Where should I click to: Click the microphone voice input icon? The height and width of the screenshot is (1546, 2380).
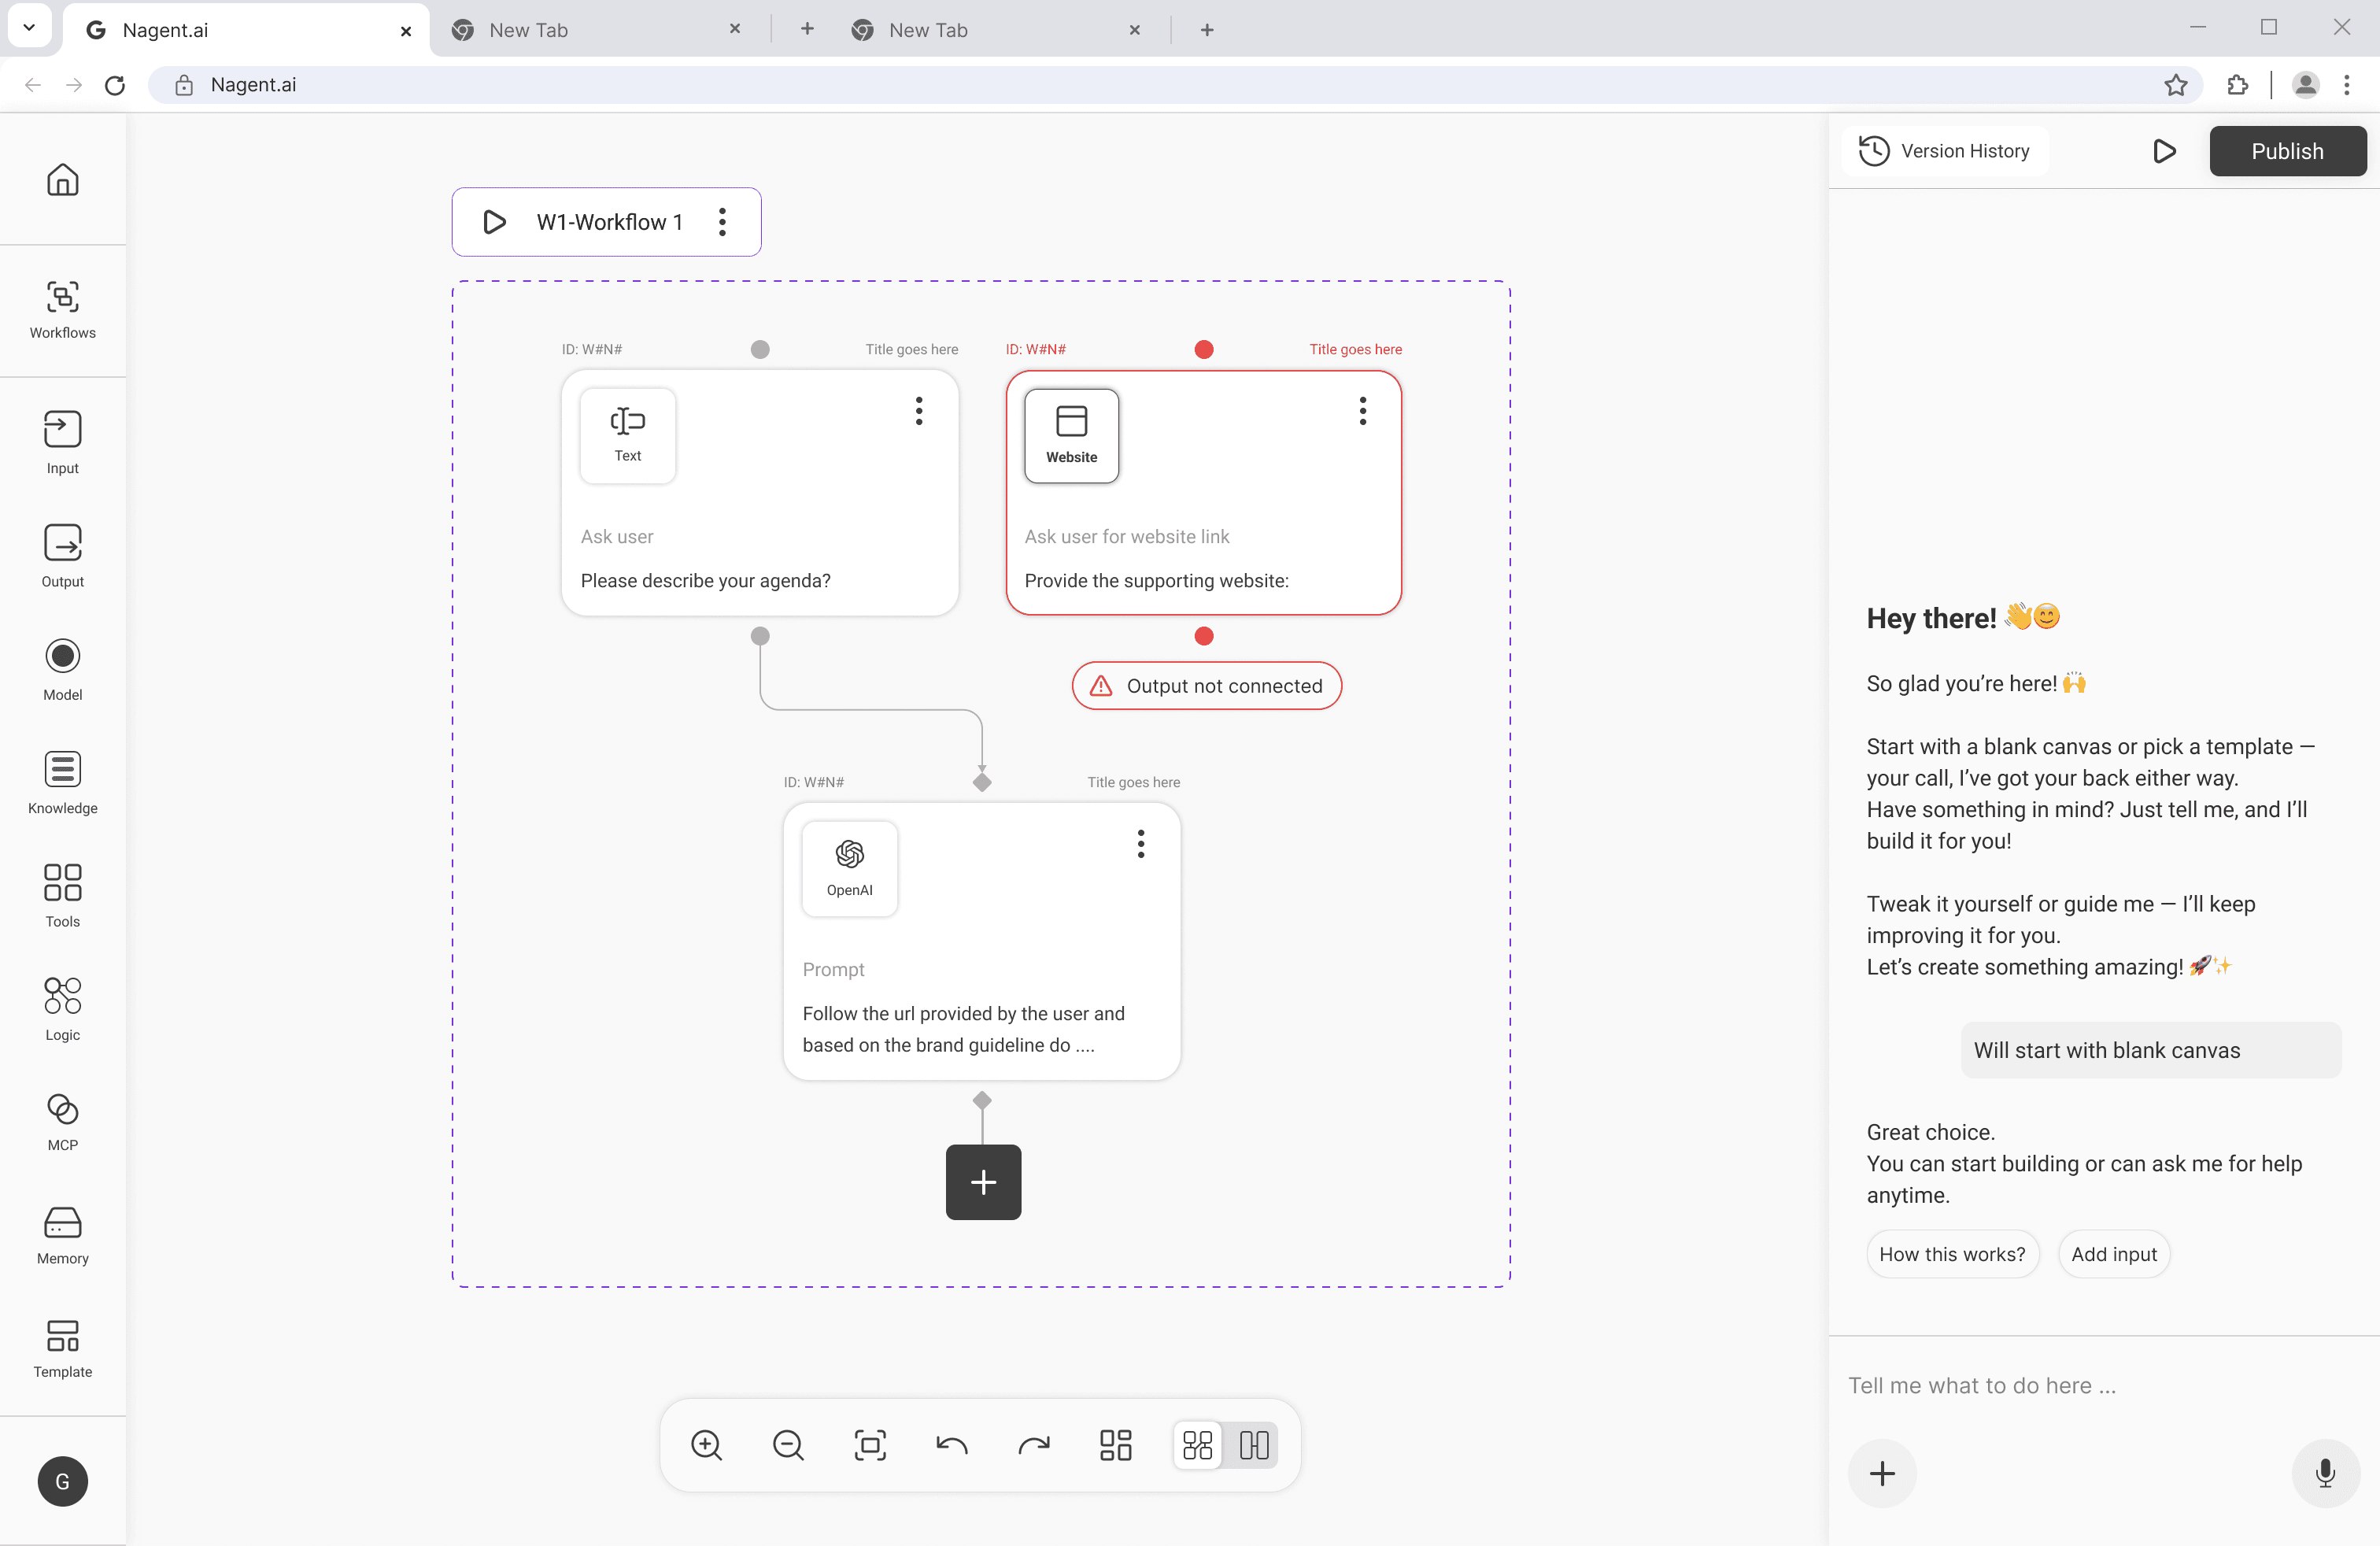pos(2324,1472)
